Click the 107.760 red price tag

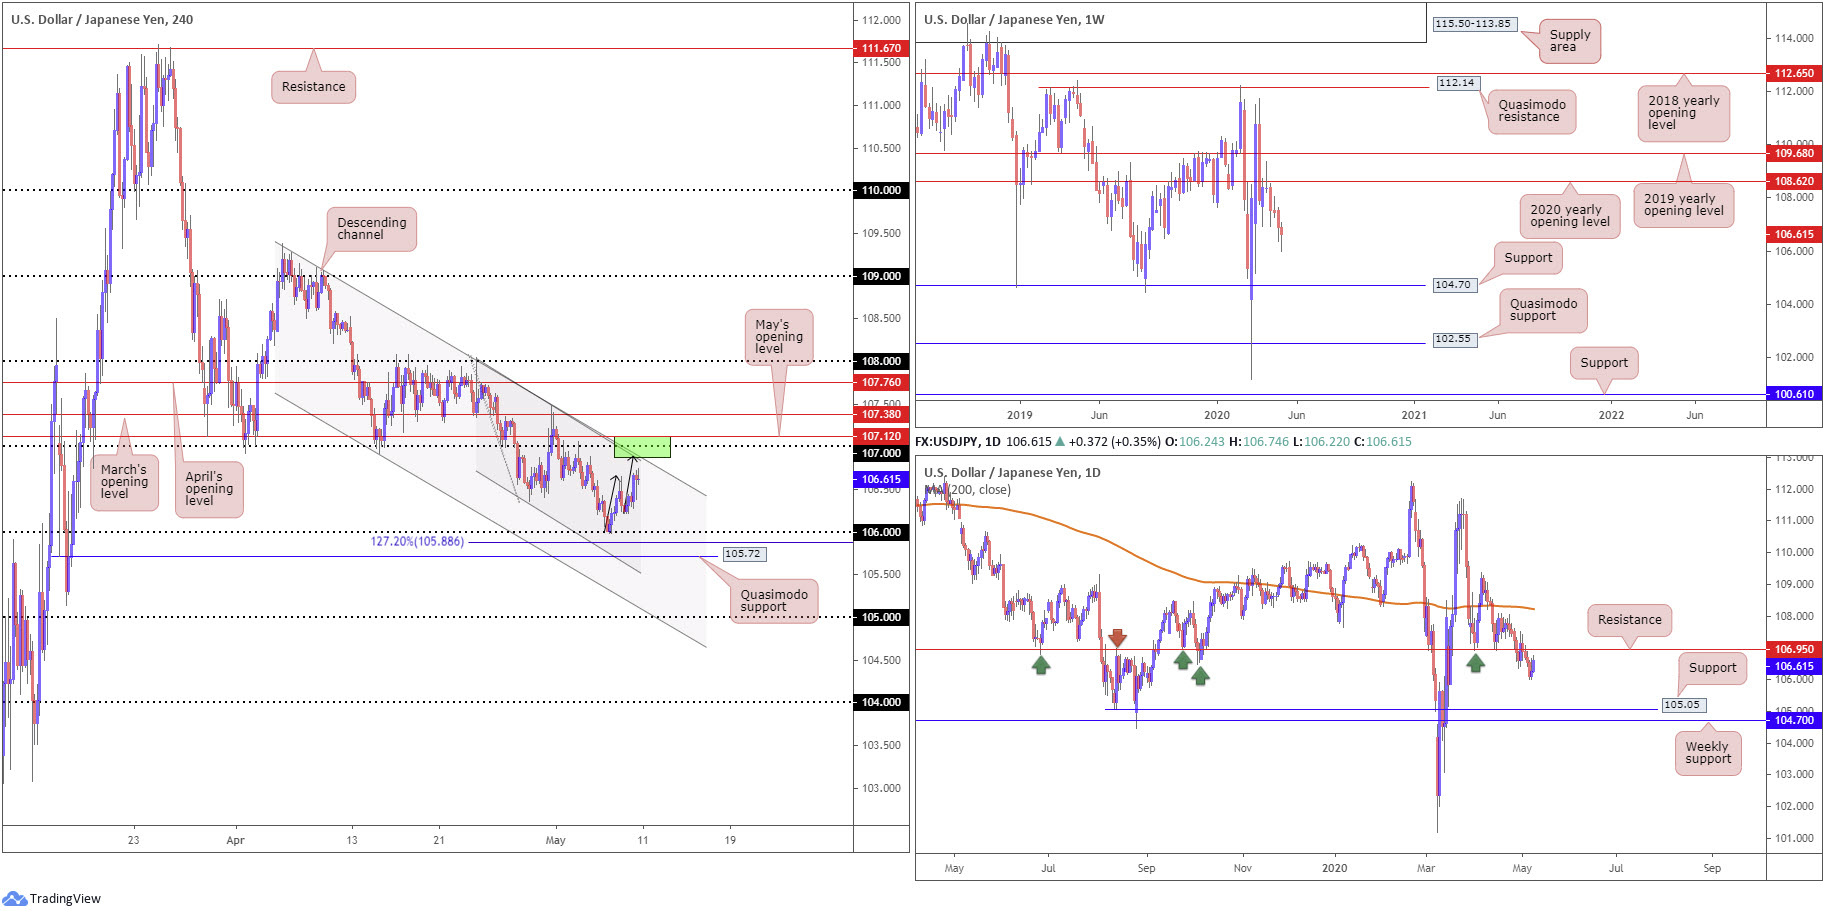[x=881, y=382]
